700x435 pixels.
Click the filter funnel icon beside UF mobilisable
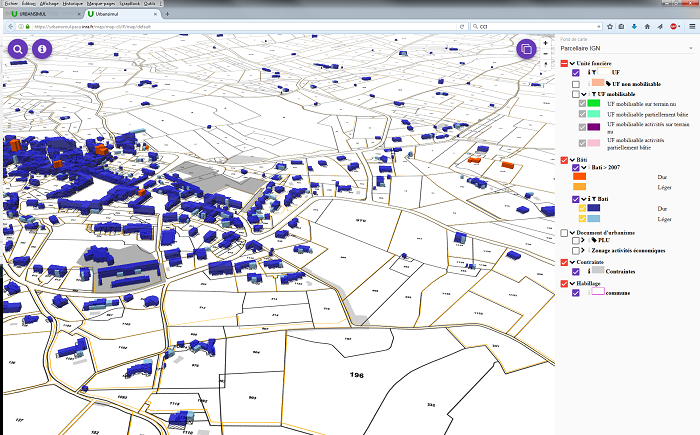594,93
